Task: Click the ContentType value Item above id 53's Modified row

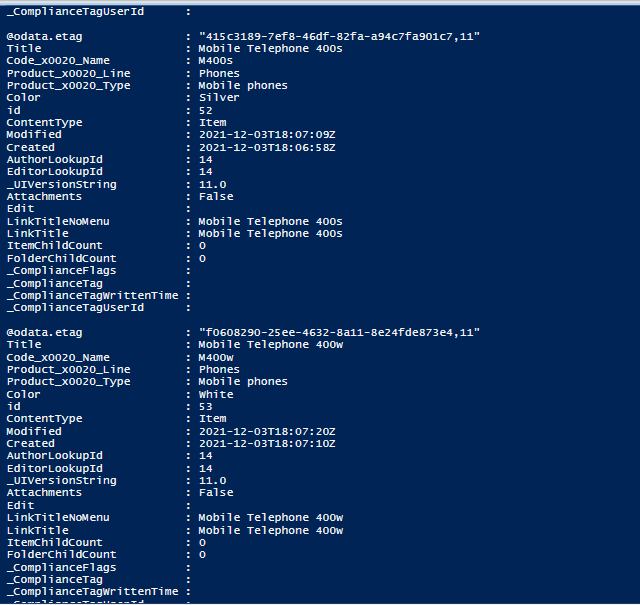Action: click(x=212, y=419)
